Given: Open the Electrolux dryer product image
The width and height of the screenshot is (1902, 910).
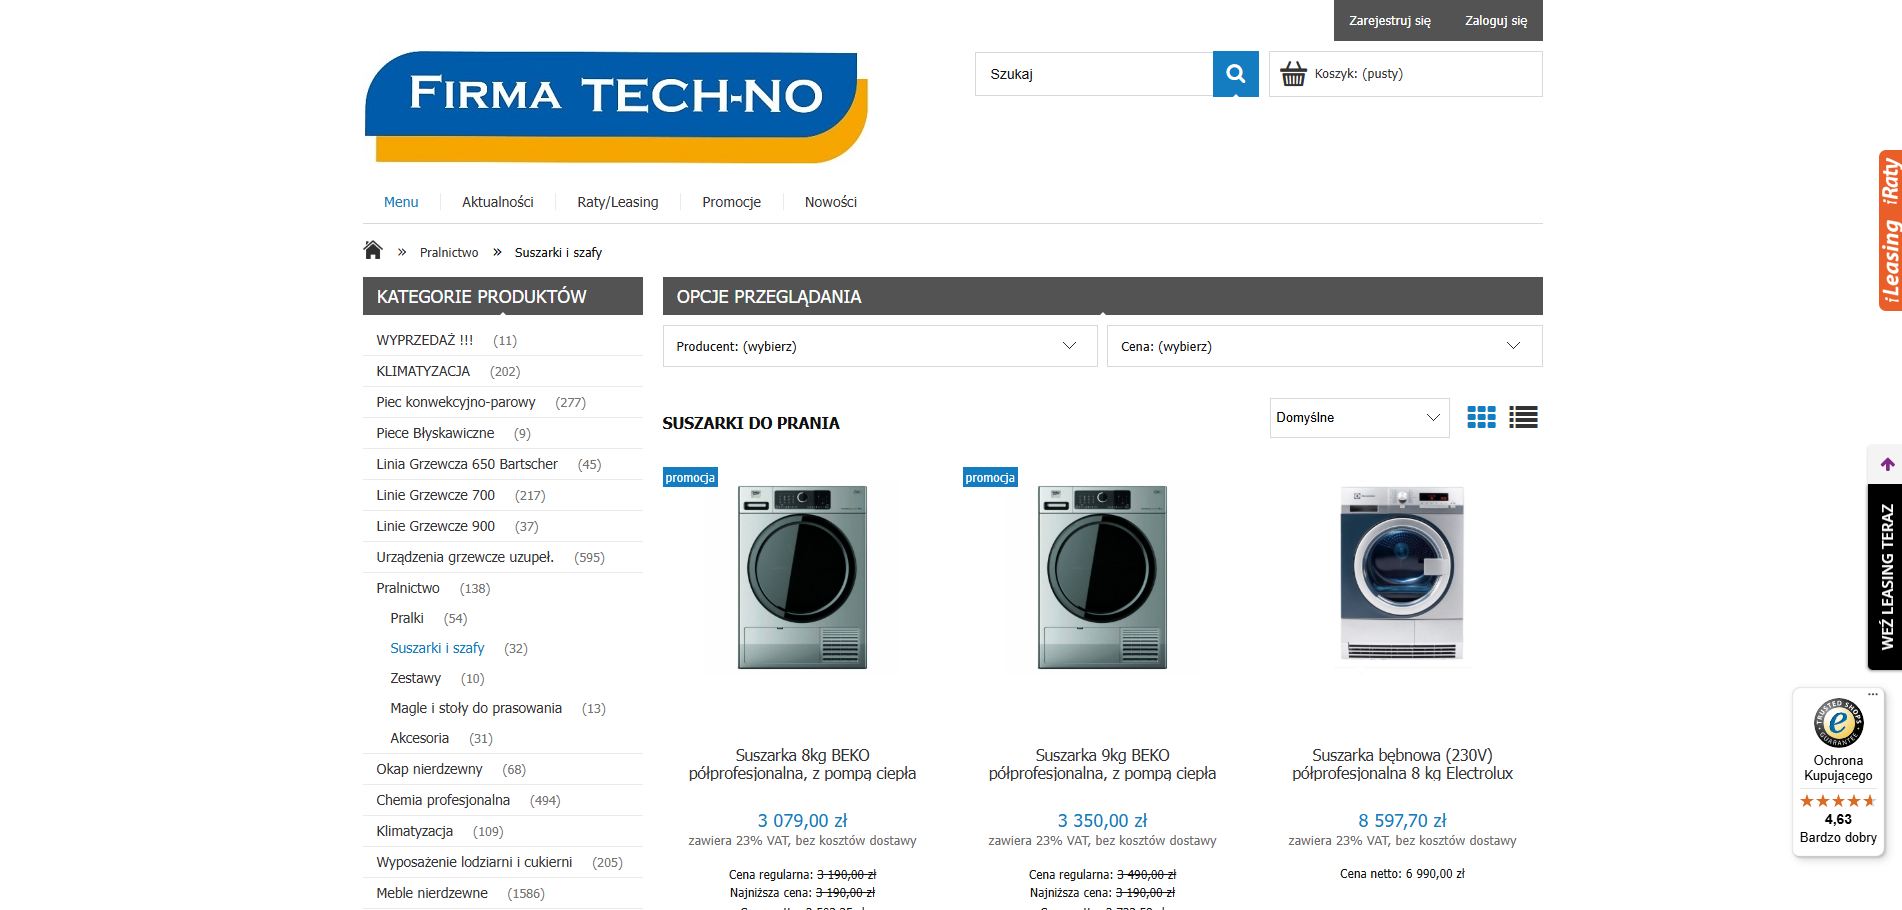Looking at the screenshot, I should (x=1402, y=574).
